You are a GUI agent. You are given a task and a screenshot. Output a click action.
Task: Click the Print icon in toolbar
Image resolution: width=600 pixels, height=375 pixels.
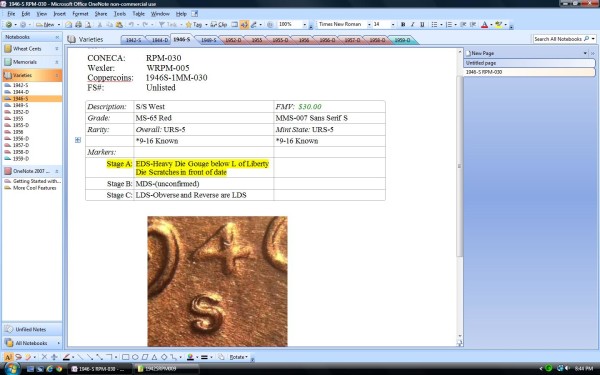click(78, 24)
